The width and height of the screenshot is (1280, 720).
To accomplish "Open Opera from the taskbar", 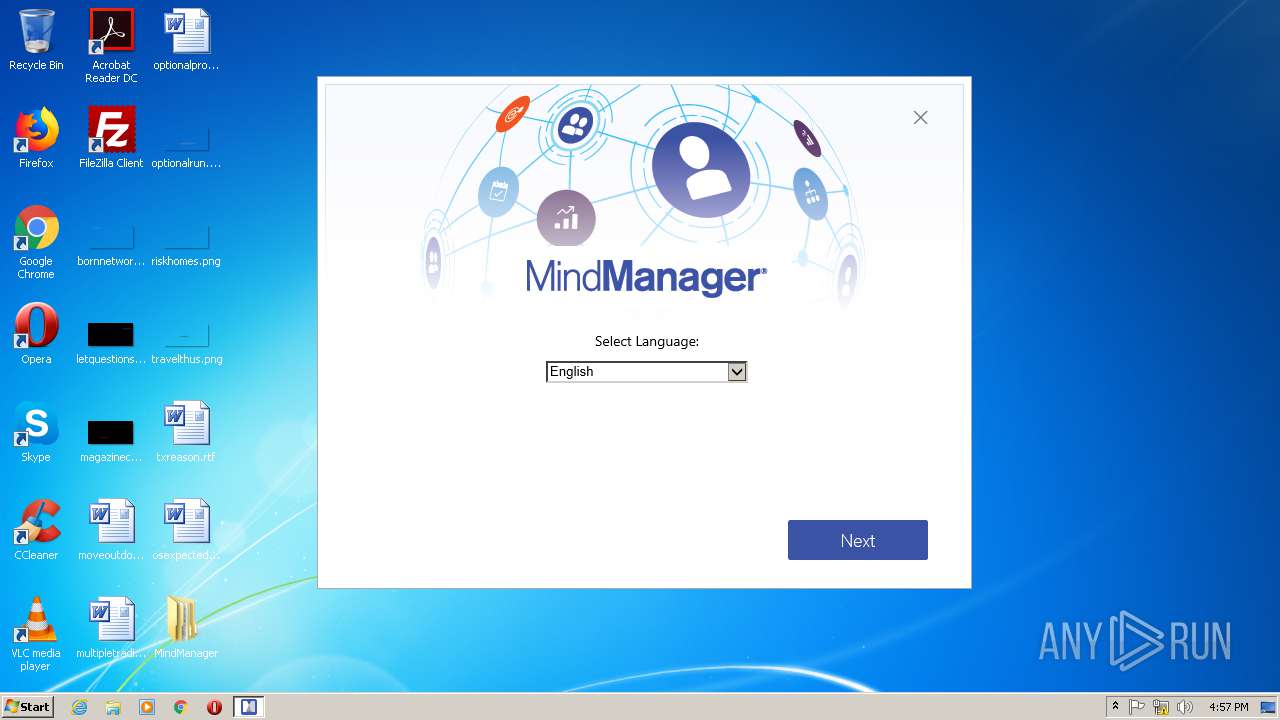I will point(214,707).
